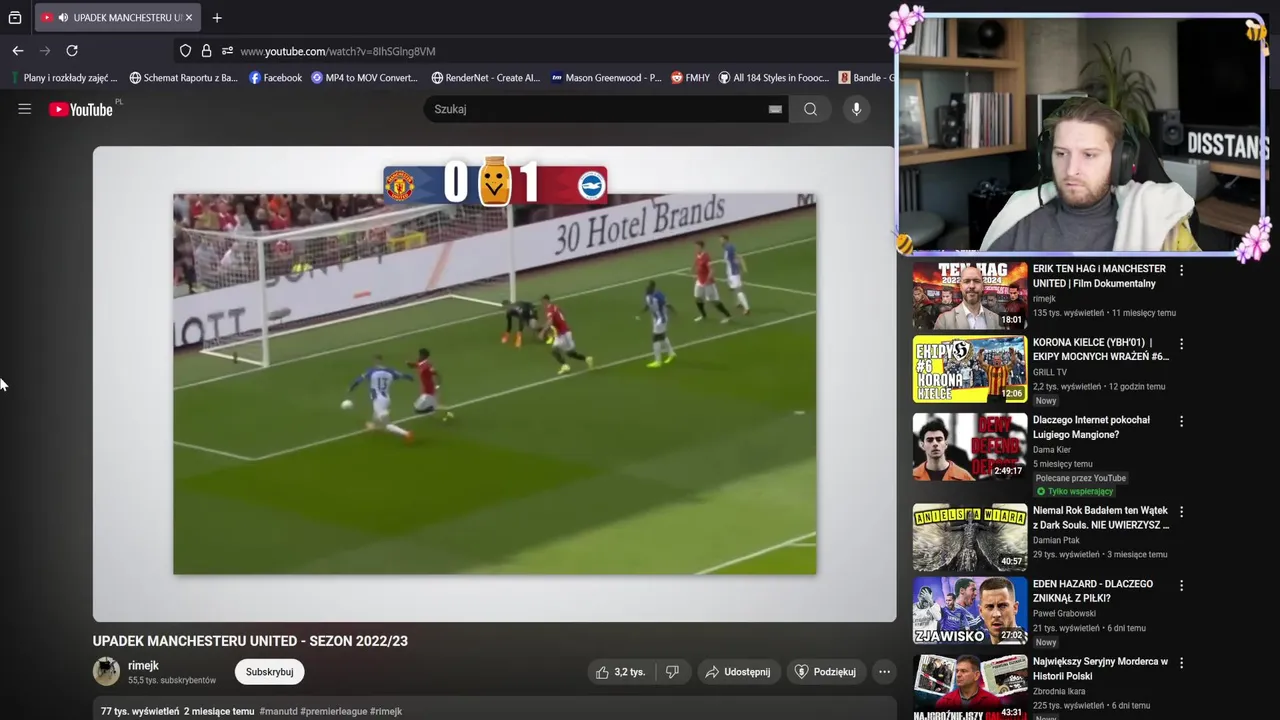The width and height of the screenshot is (1280, 720).
Task: Close the UPADEK MANCHESTERU tab
Action: 190,18
